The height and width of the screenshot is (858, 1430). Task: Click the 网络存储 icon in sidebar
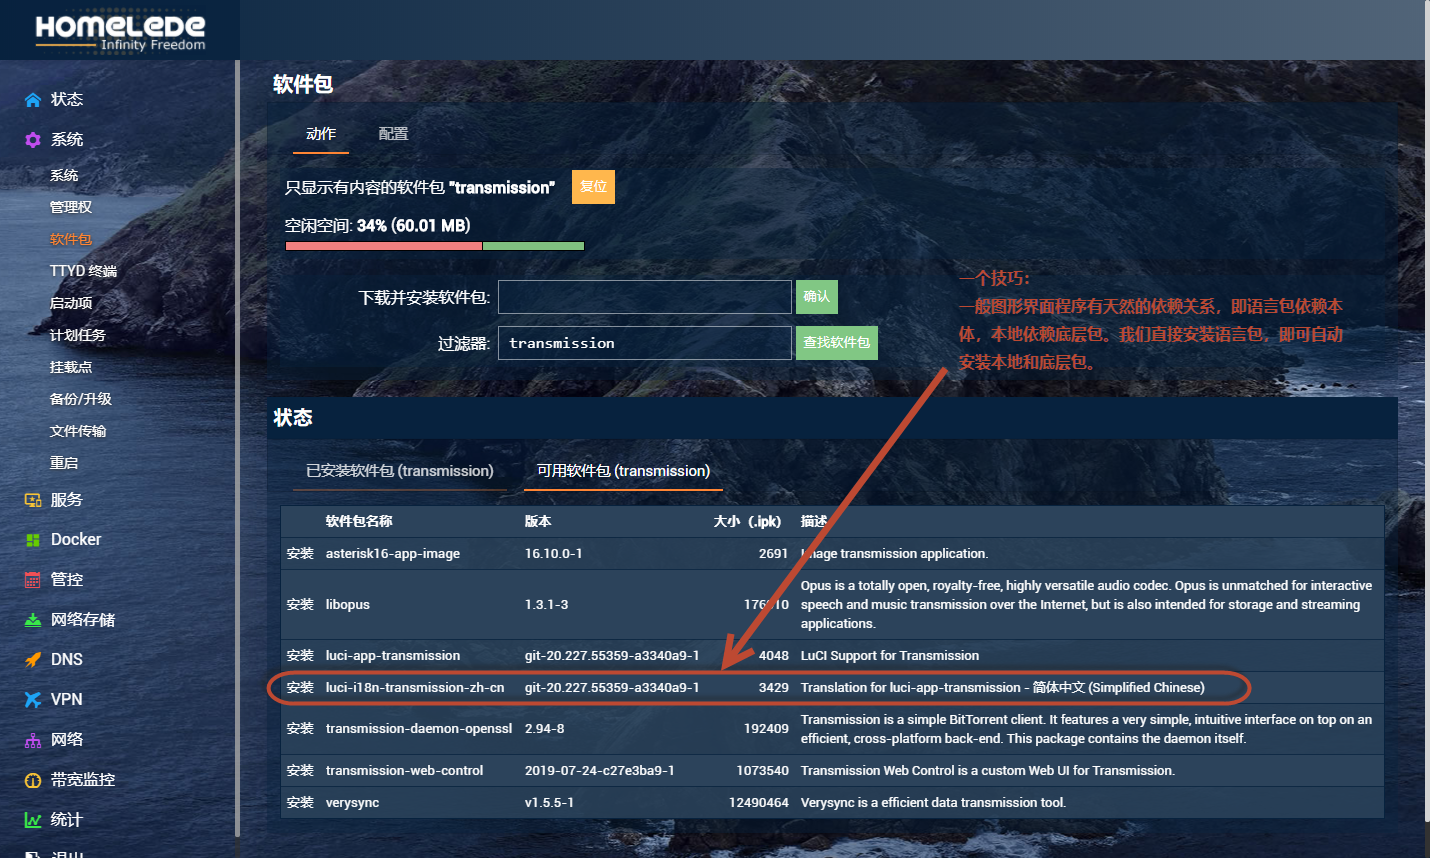(x=33, y=619)
